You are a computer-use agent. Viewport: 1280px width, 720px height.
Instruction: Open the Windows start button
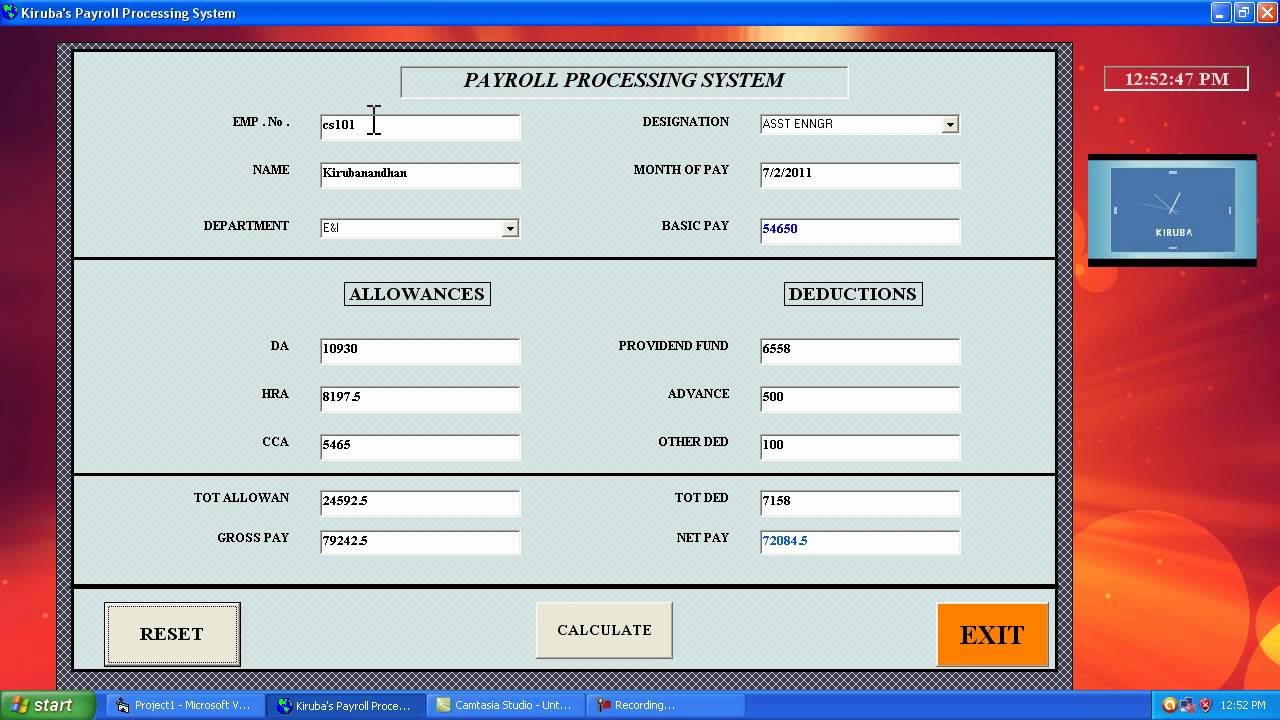point(48,705)
